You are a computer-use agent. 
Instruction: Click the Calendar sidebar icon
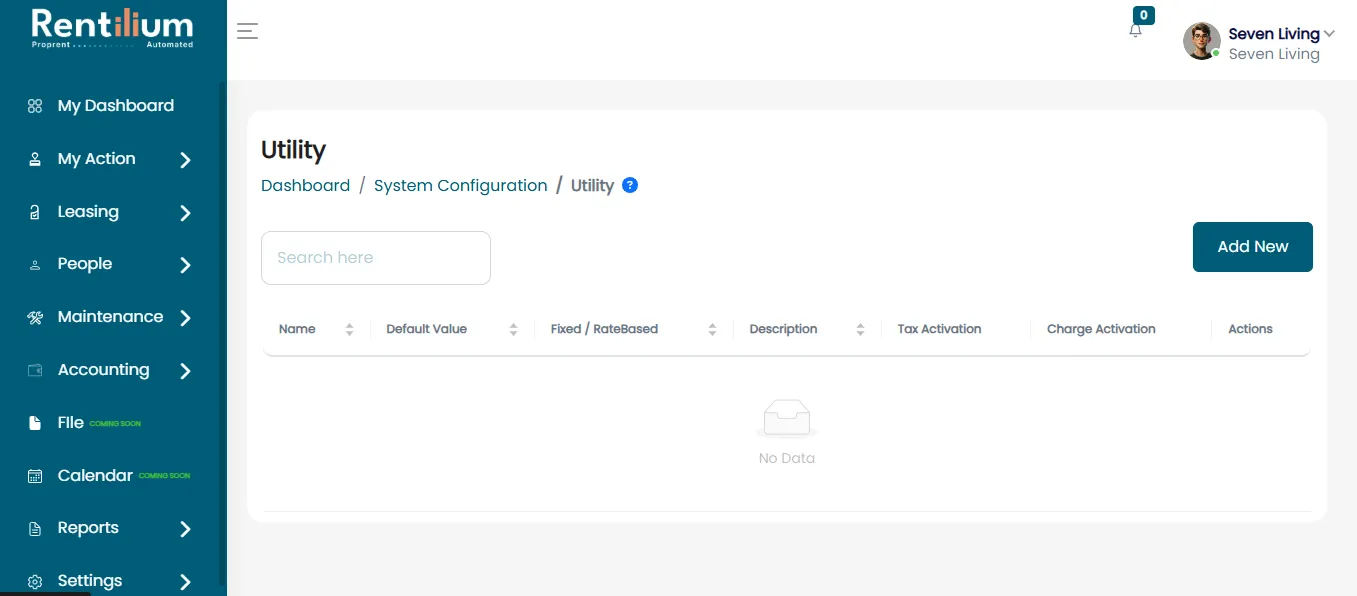point(35,476)
